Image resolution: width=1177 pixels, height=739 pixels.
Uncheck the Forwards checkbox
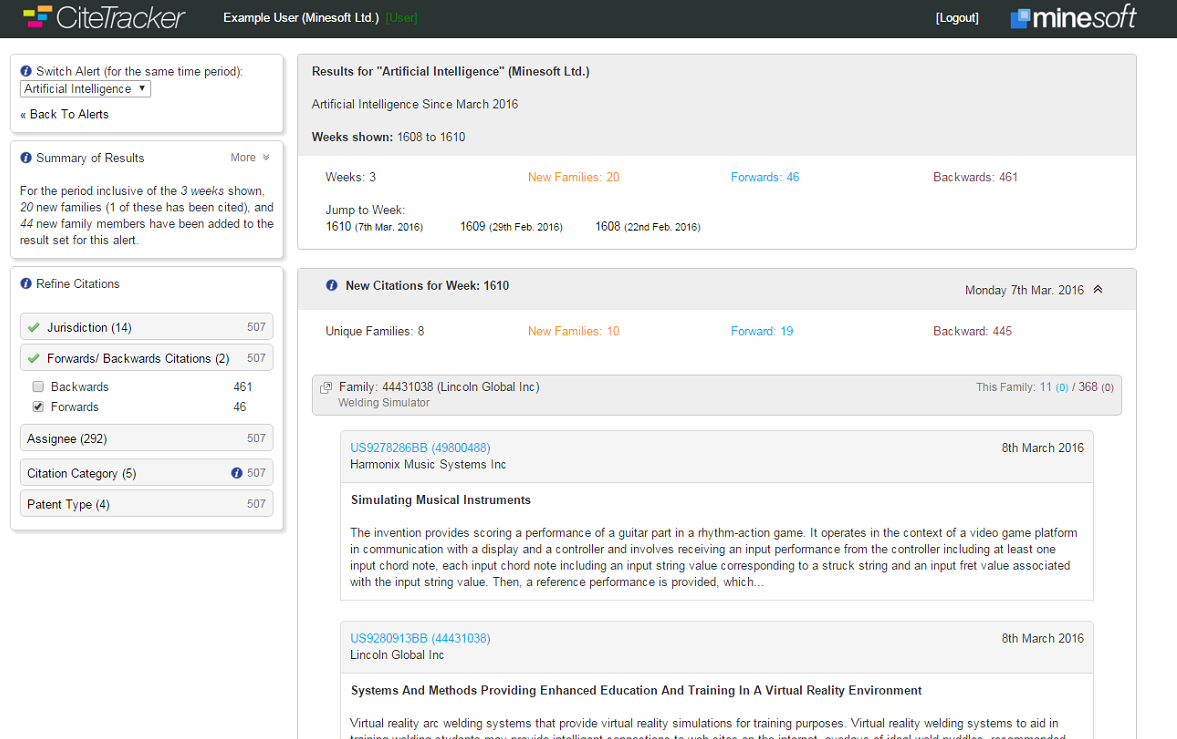(38, 406)
